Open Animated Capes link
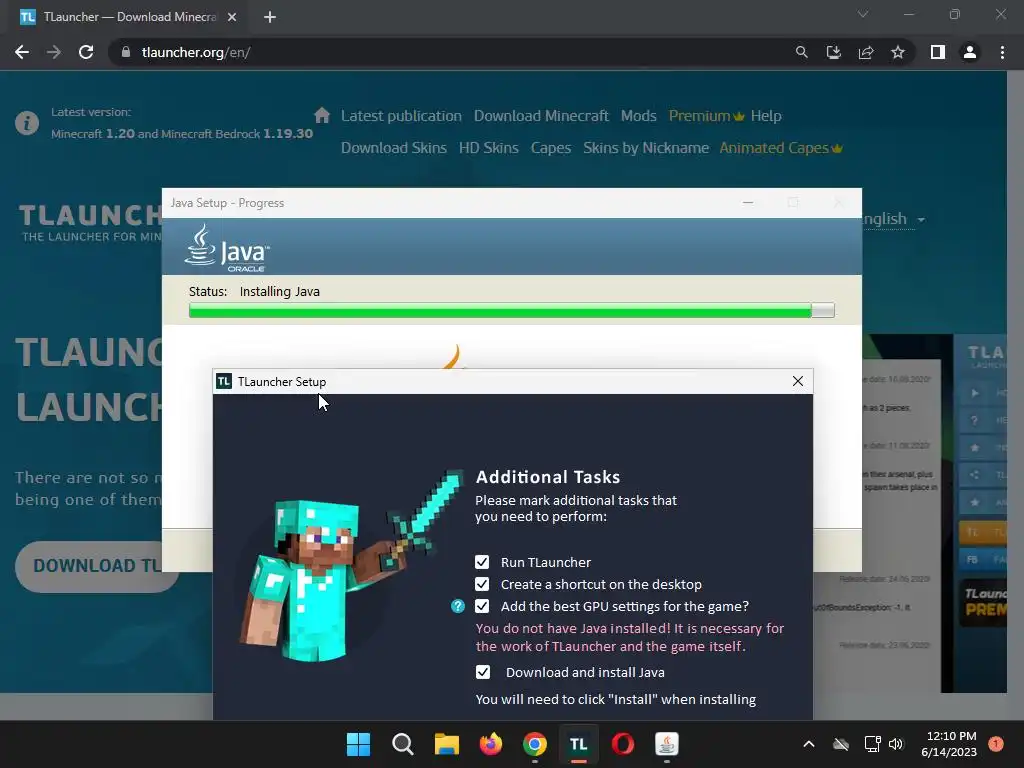1024x768 pixels. coord(780,148)
